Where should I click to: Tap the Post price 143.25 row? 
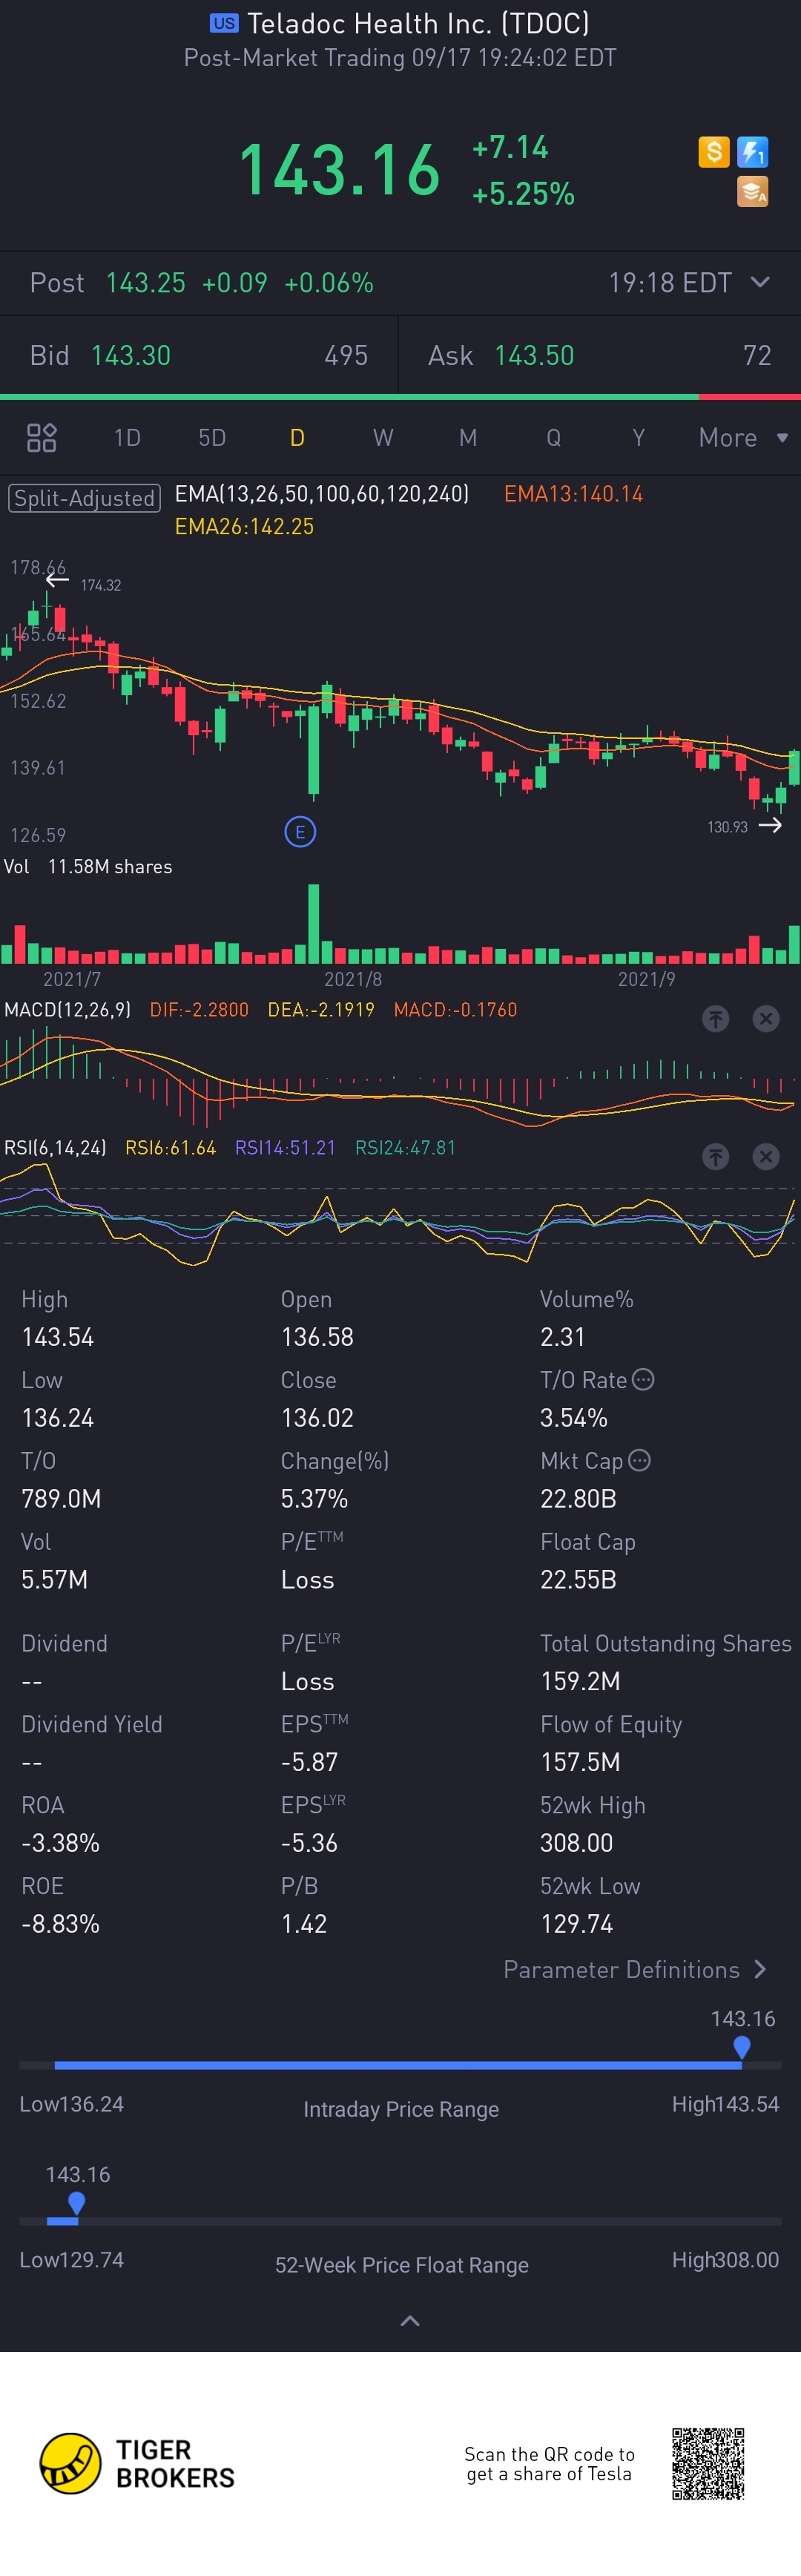(x=400, y=283)
